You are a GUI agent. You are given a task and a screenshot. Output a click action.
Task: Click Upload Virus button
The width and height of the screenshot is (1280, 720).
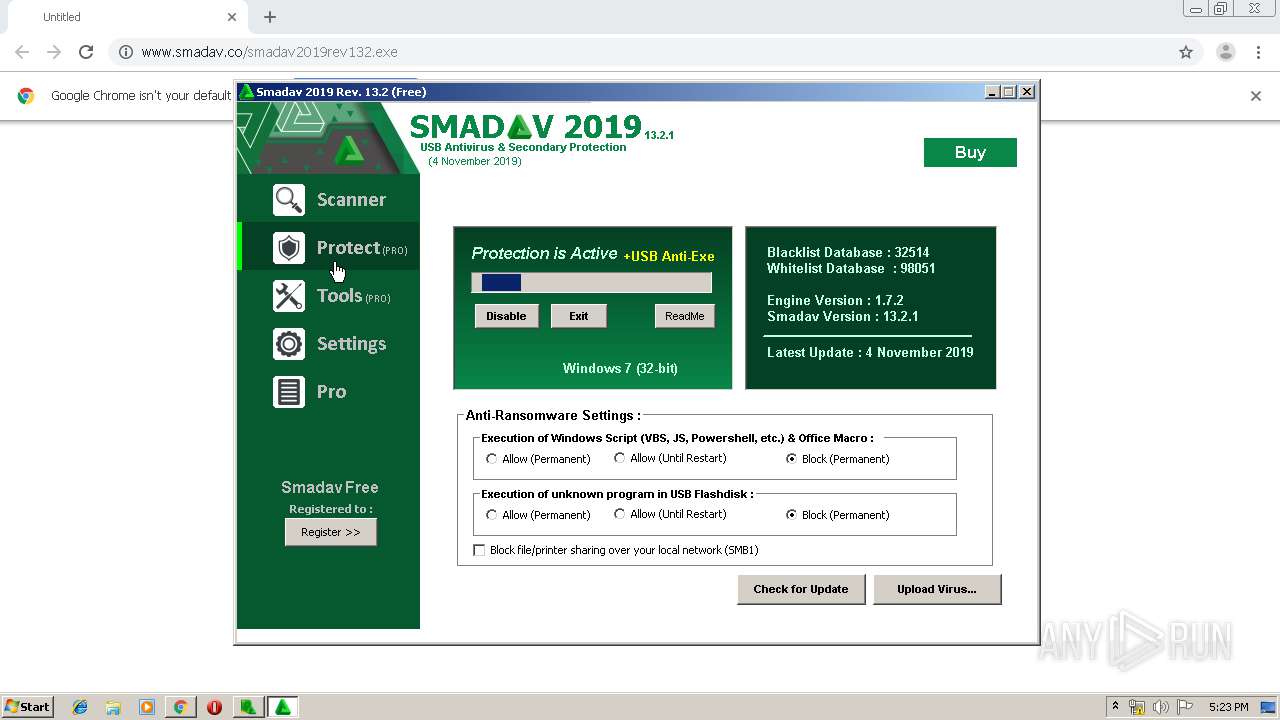point(937,589)
